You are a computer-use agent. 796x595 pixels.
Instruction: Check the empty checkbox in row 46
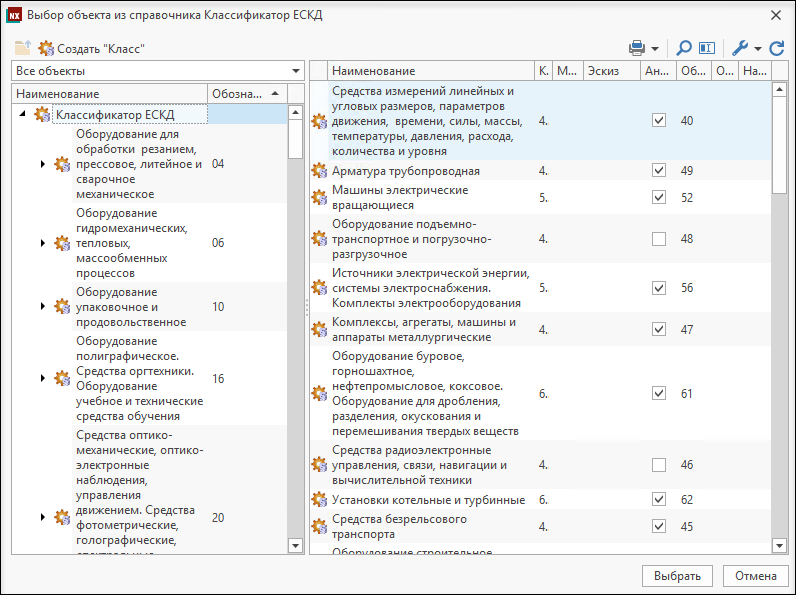pyautogui.click(x=658, y=465)
